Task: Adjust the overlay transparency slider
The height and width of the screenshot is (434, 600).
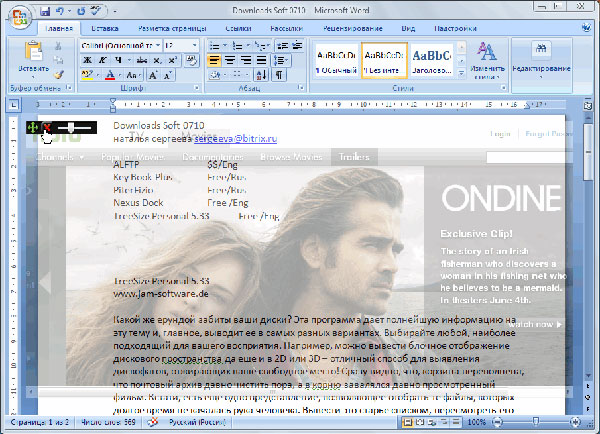Action: pos(71,127)
